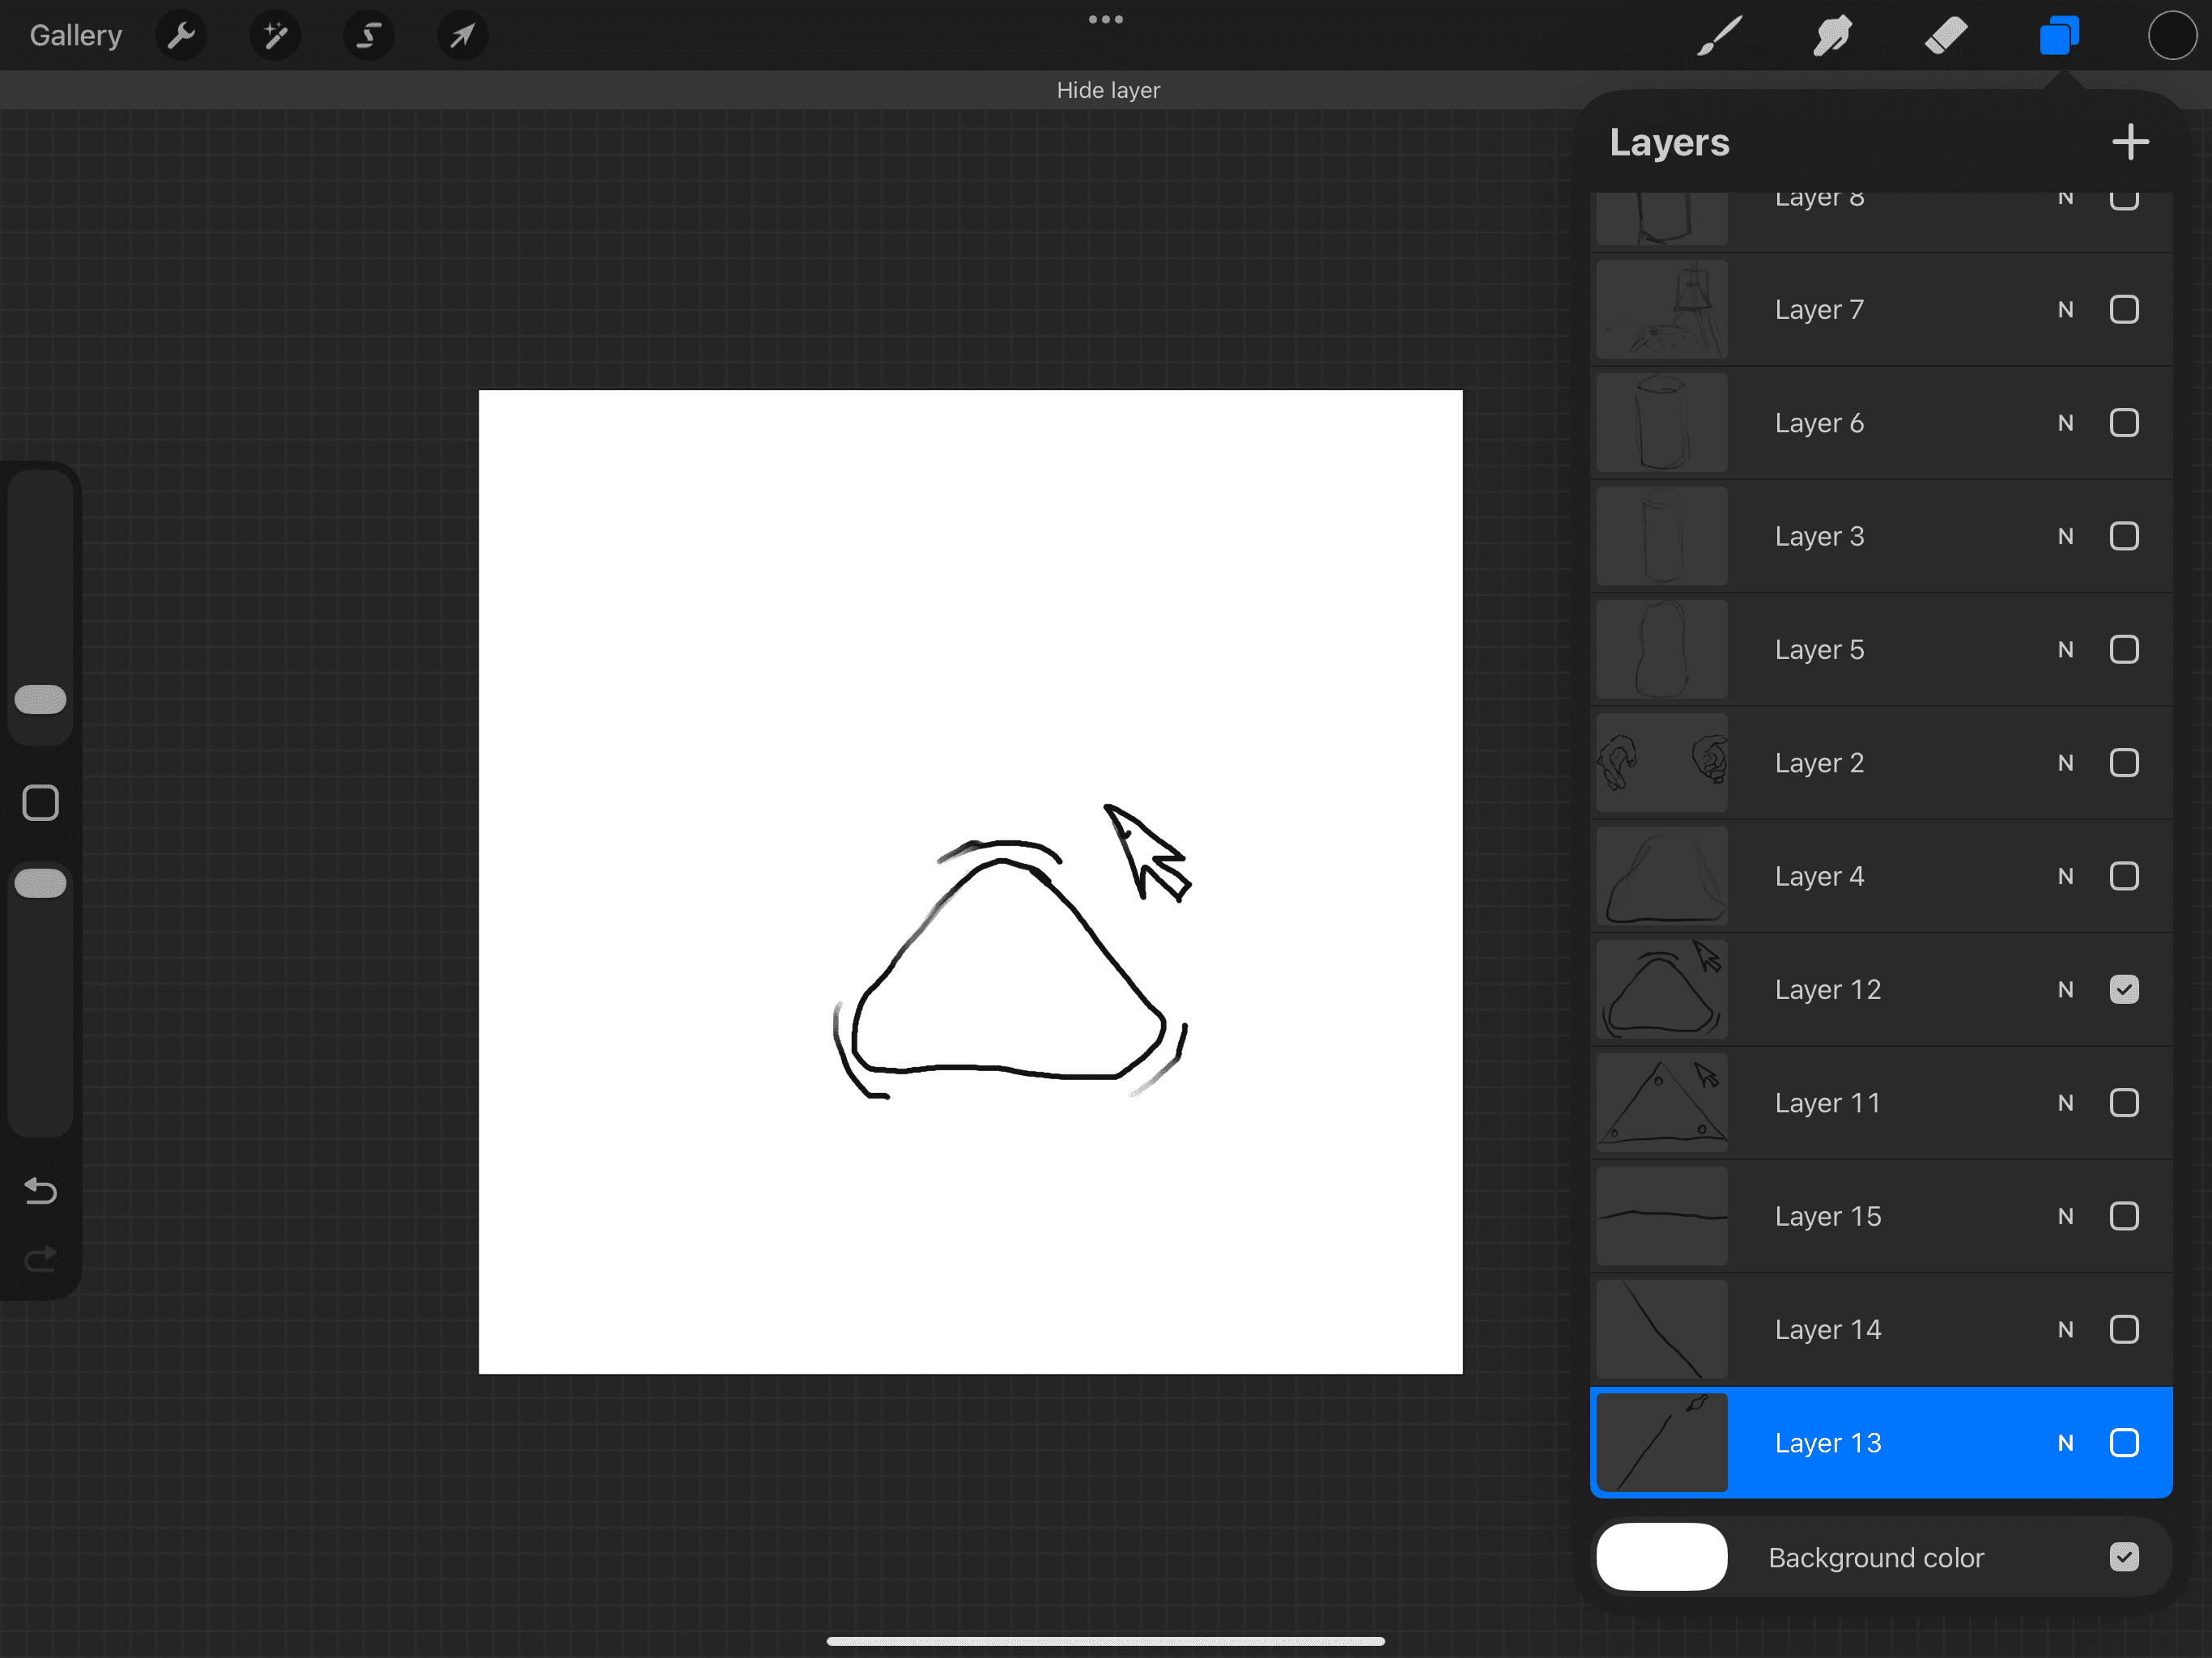Tap the Layer 2 thumbnail
Viewport: 2212px width, 1658px height.
click(1661, 763)
